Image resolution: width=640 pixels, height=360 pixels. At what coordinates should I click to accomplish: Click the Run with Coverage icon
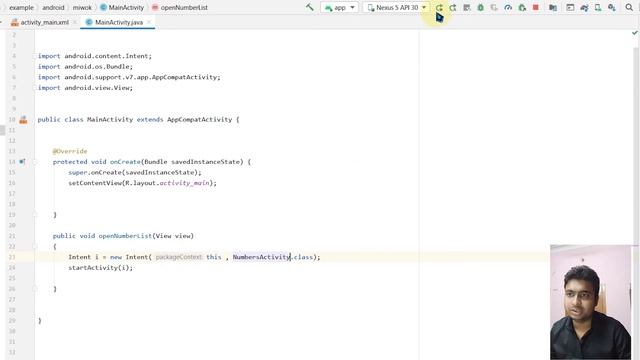tap(494, 7)
